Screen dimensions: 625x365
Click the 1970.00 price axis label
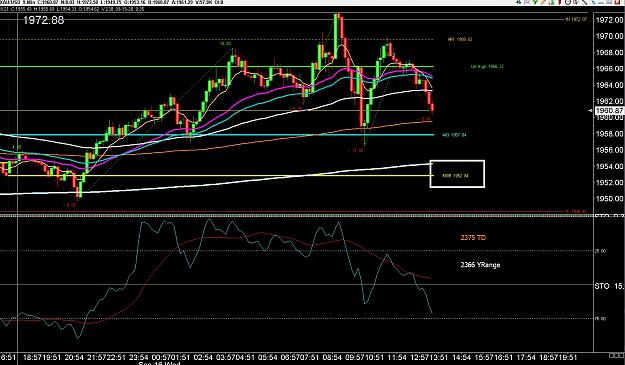609,36
